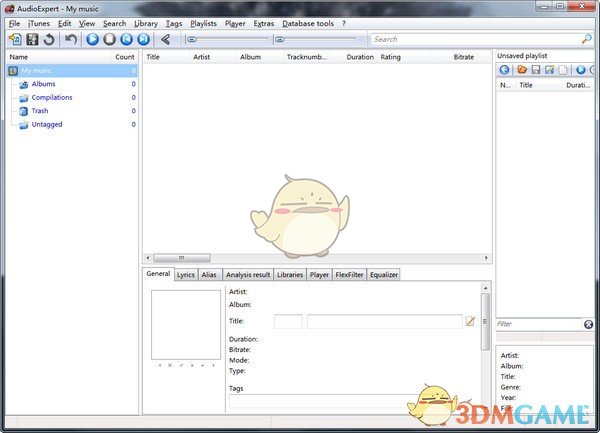Image resolution: width=600 pixels, height=433 pixels.
Task: Switch to the Player tab
Action: click(319, 275)
